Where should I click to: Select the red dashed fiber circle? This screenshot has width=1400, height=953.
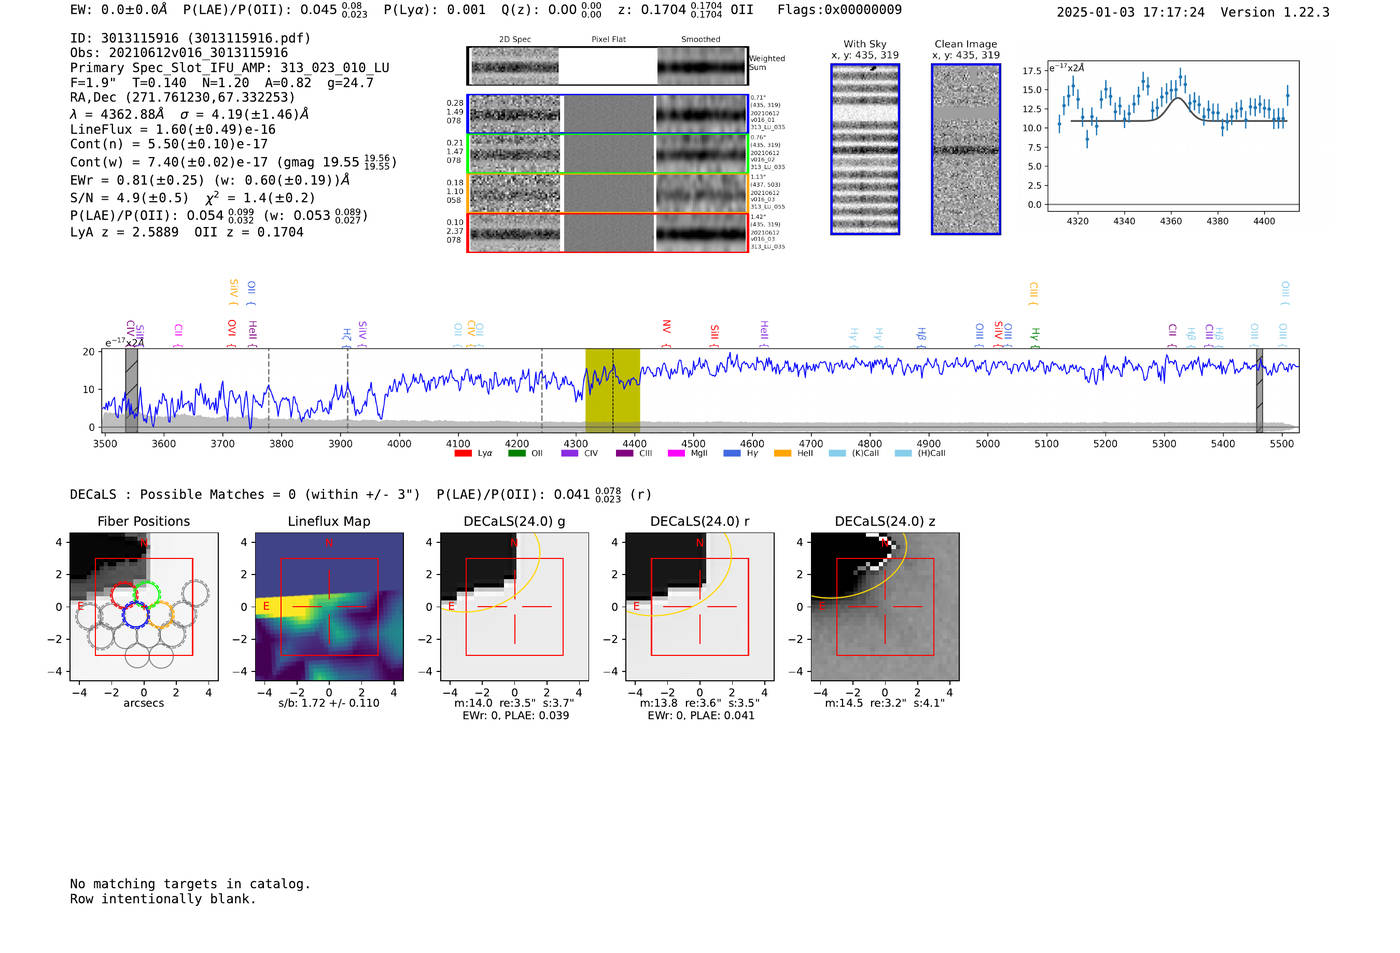(x=123, y=594)
